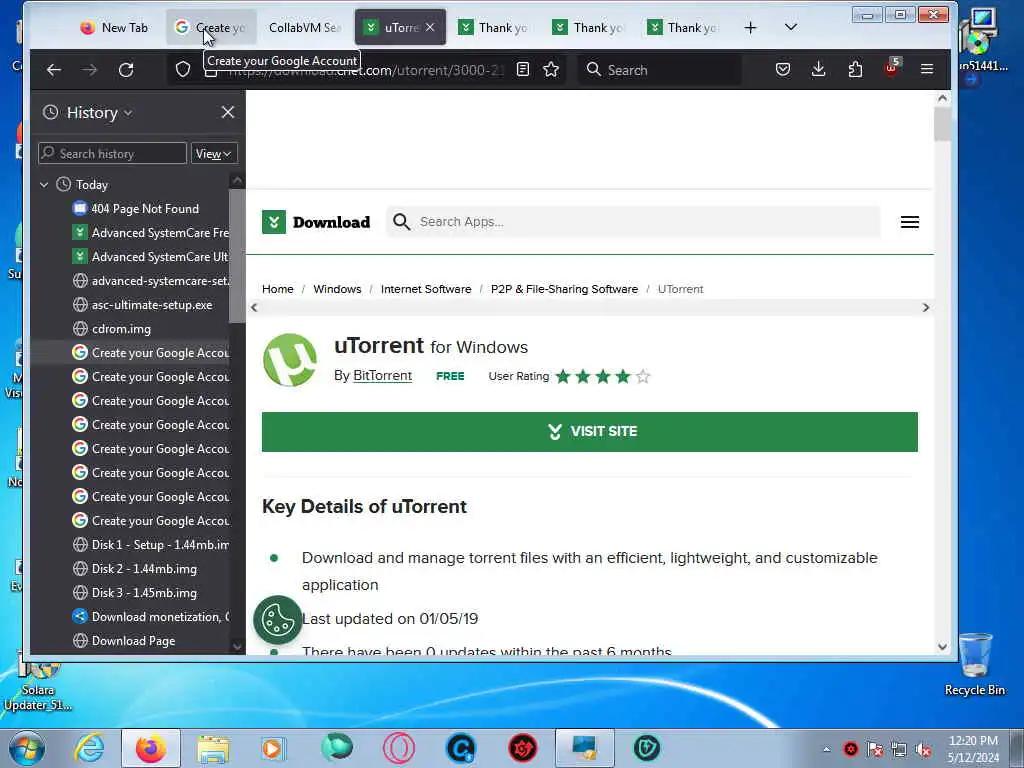Show hidden system tray icons arrow
1024x768 pixels.
point(827,749)
